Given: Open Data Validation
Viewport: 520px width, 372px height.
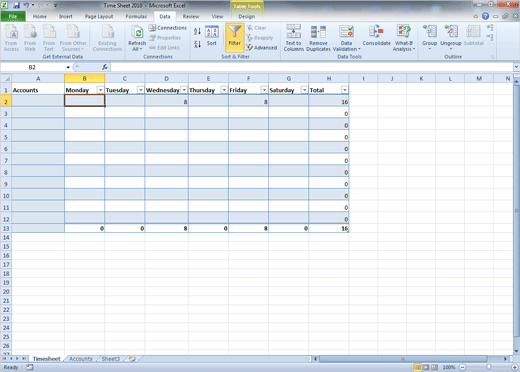Looking at the screenshot, I should pos(347,38).
